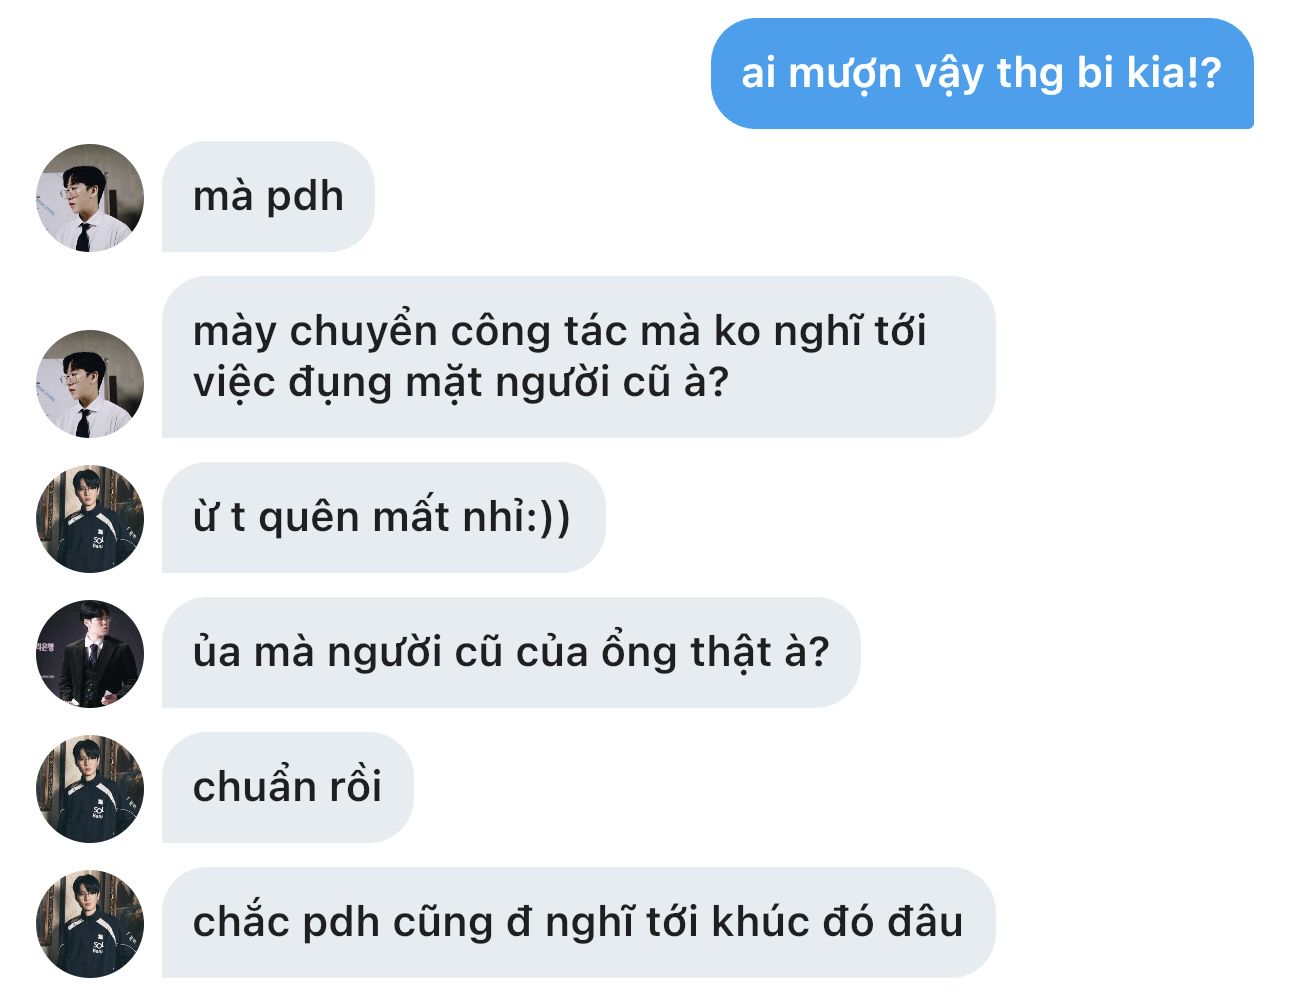Select the "mà pdh" message bubble
The width and height of the screenshot is (1290, 991).
(x=268, y=196)
